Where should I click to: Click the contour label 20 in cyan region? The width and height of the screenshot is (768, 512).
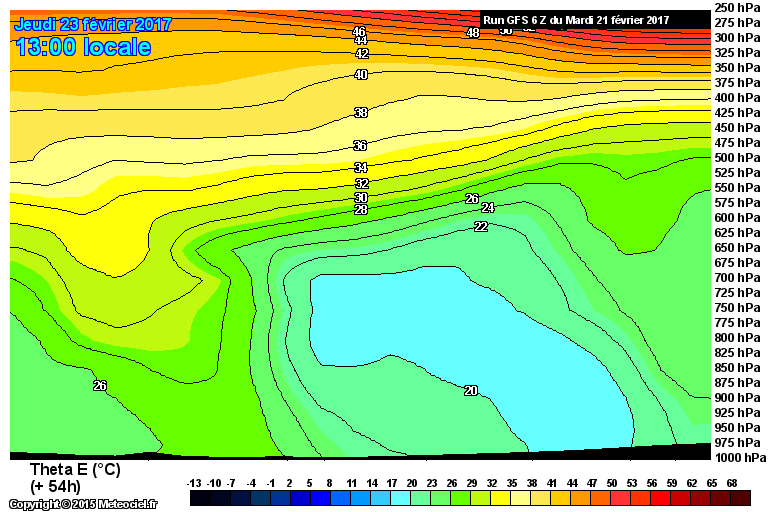[471, 390]
